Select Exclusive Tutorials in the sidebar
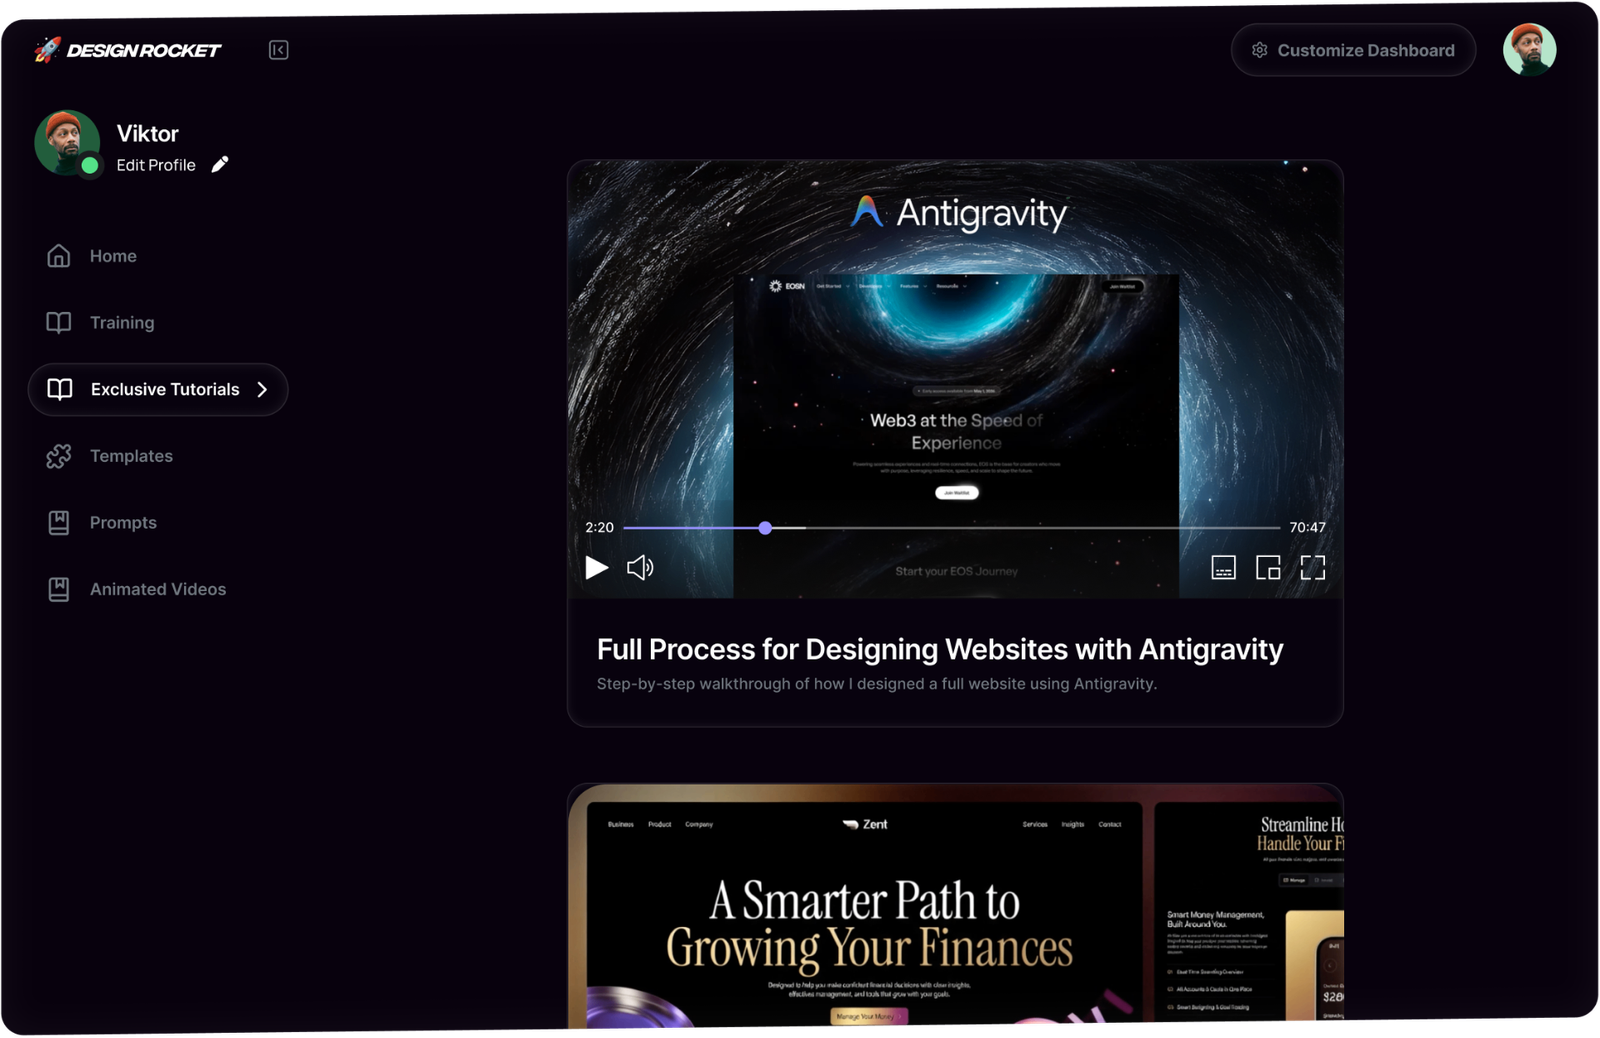Viewport: 1600px width, 1038px height. point(158,389)
